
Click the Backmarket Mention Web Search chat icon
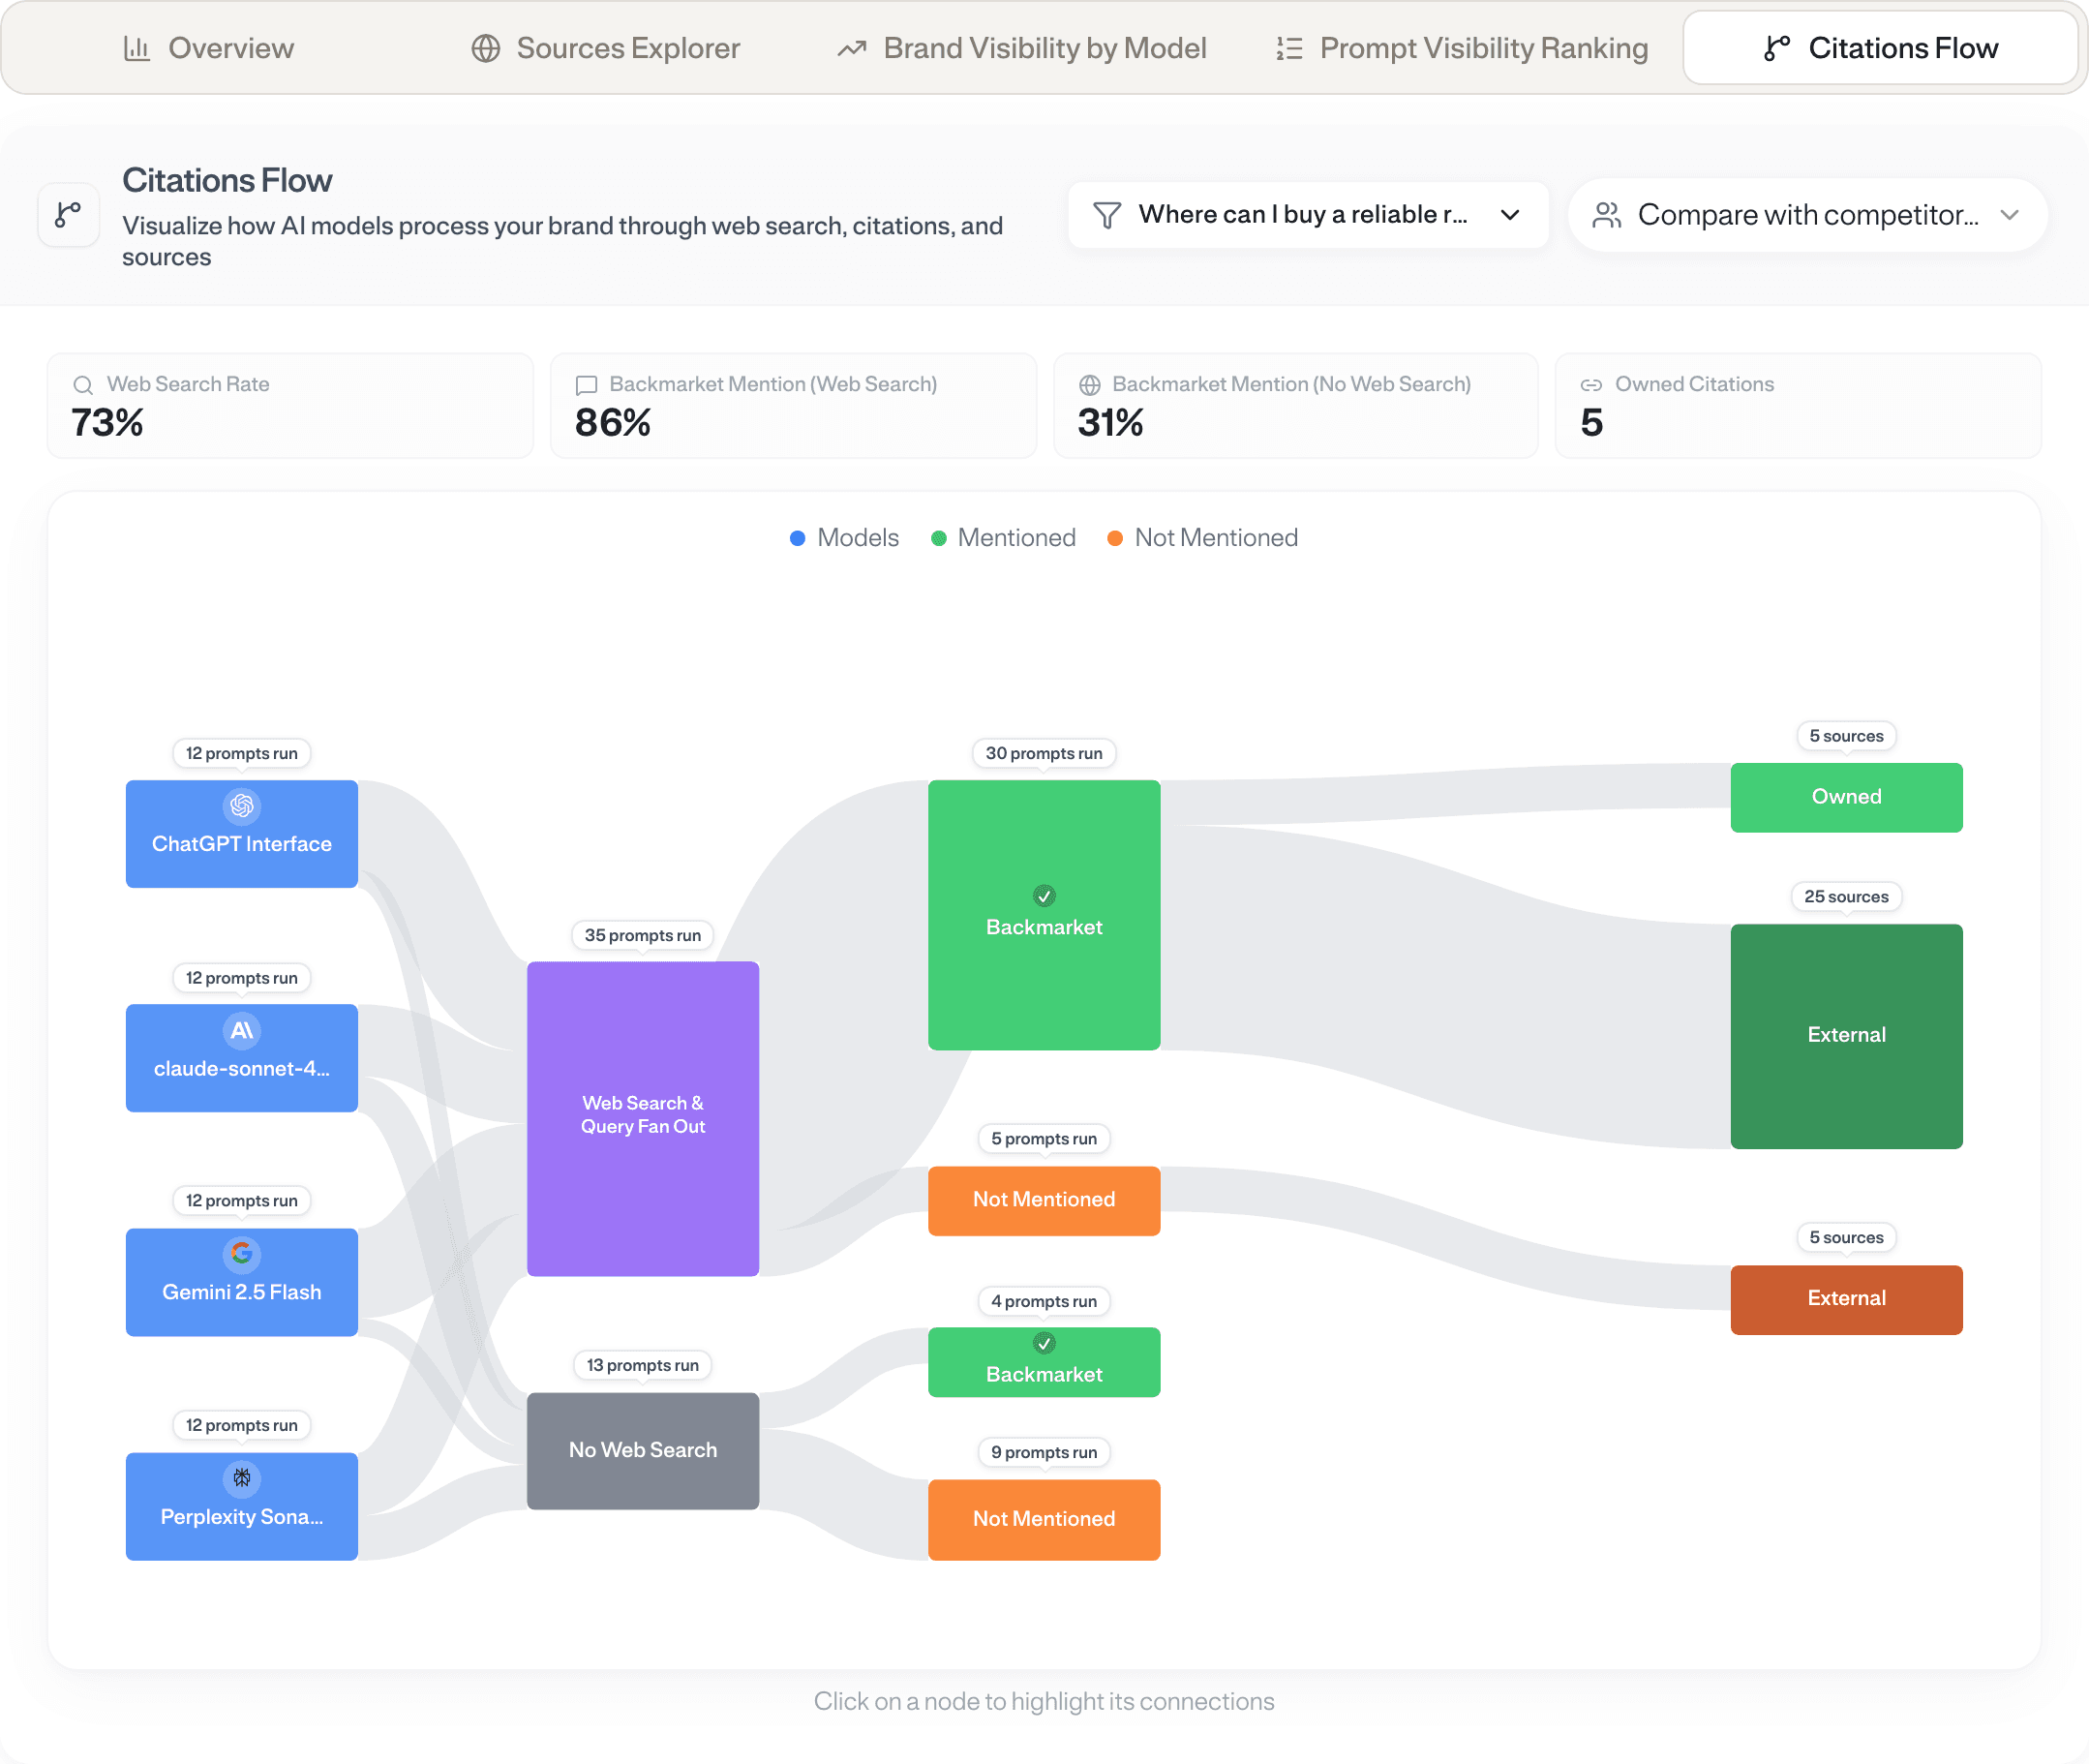(x=587, y=385)
